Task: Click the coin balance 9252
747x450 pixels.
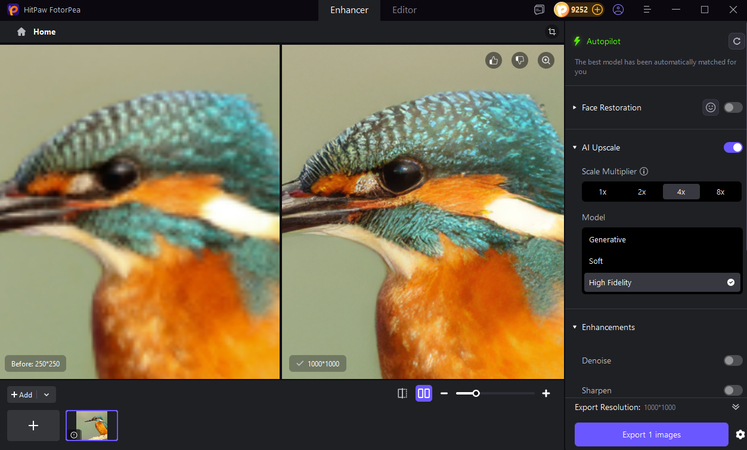Action: 579,10
